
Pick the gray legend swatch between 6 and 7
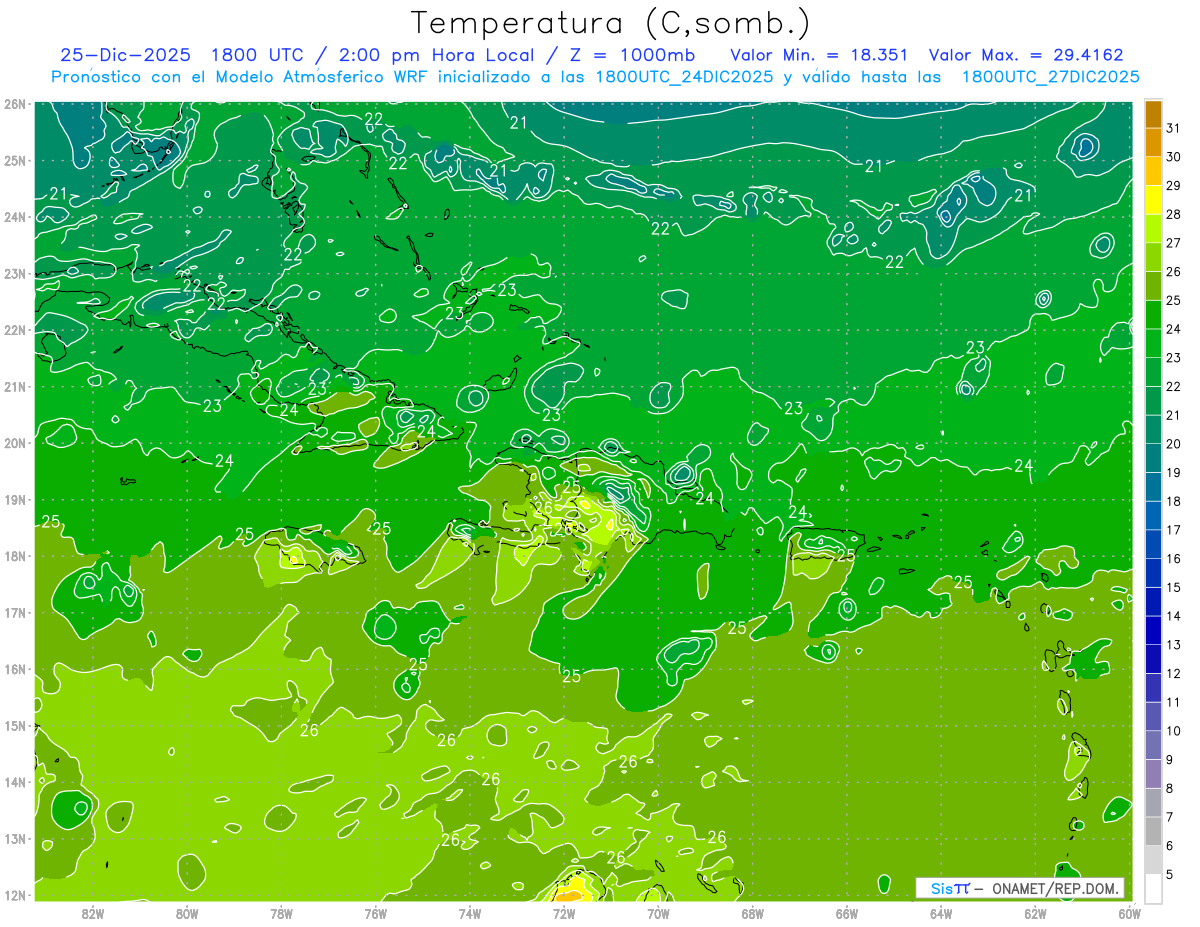1153,831
